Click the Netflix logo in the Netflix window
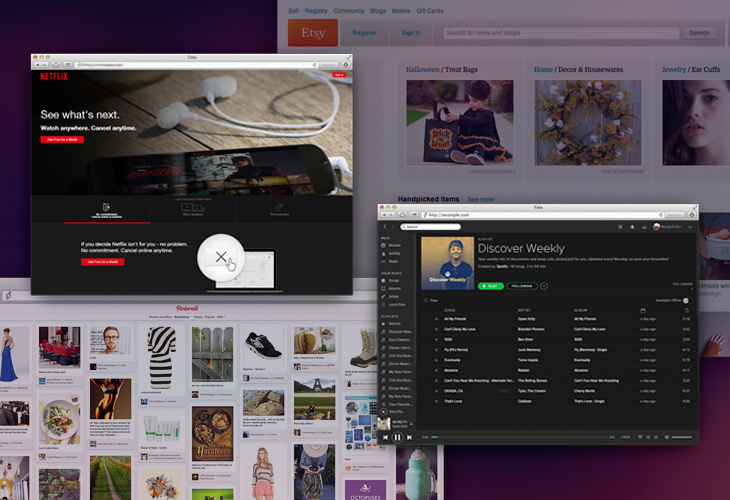This screenshot has height=500, width=730. (54, 76)
